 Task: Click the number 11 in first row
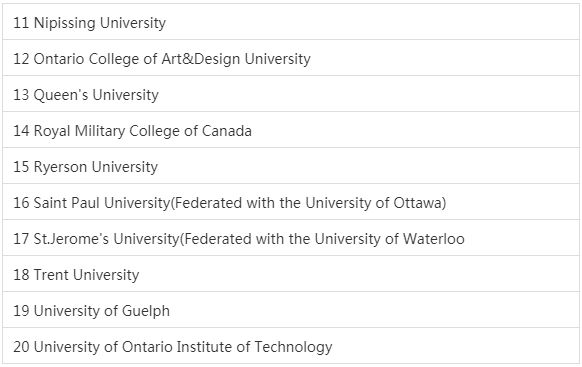pyautogui.click(x=21, y=23)
